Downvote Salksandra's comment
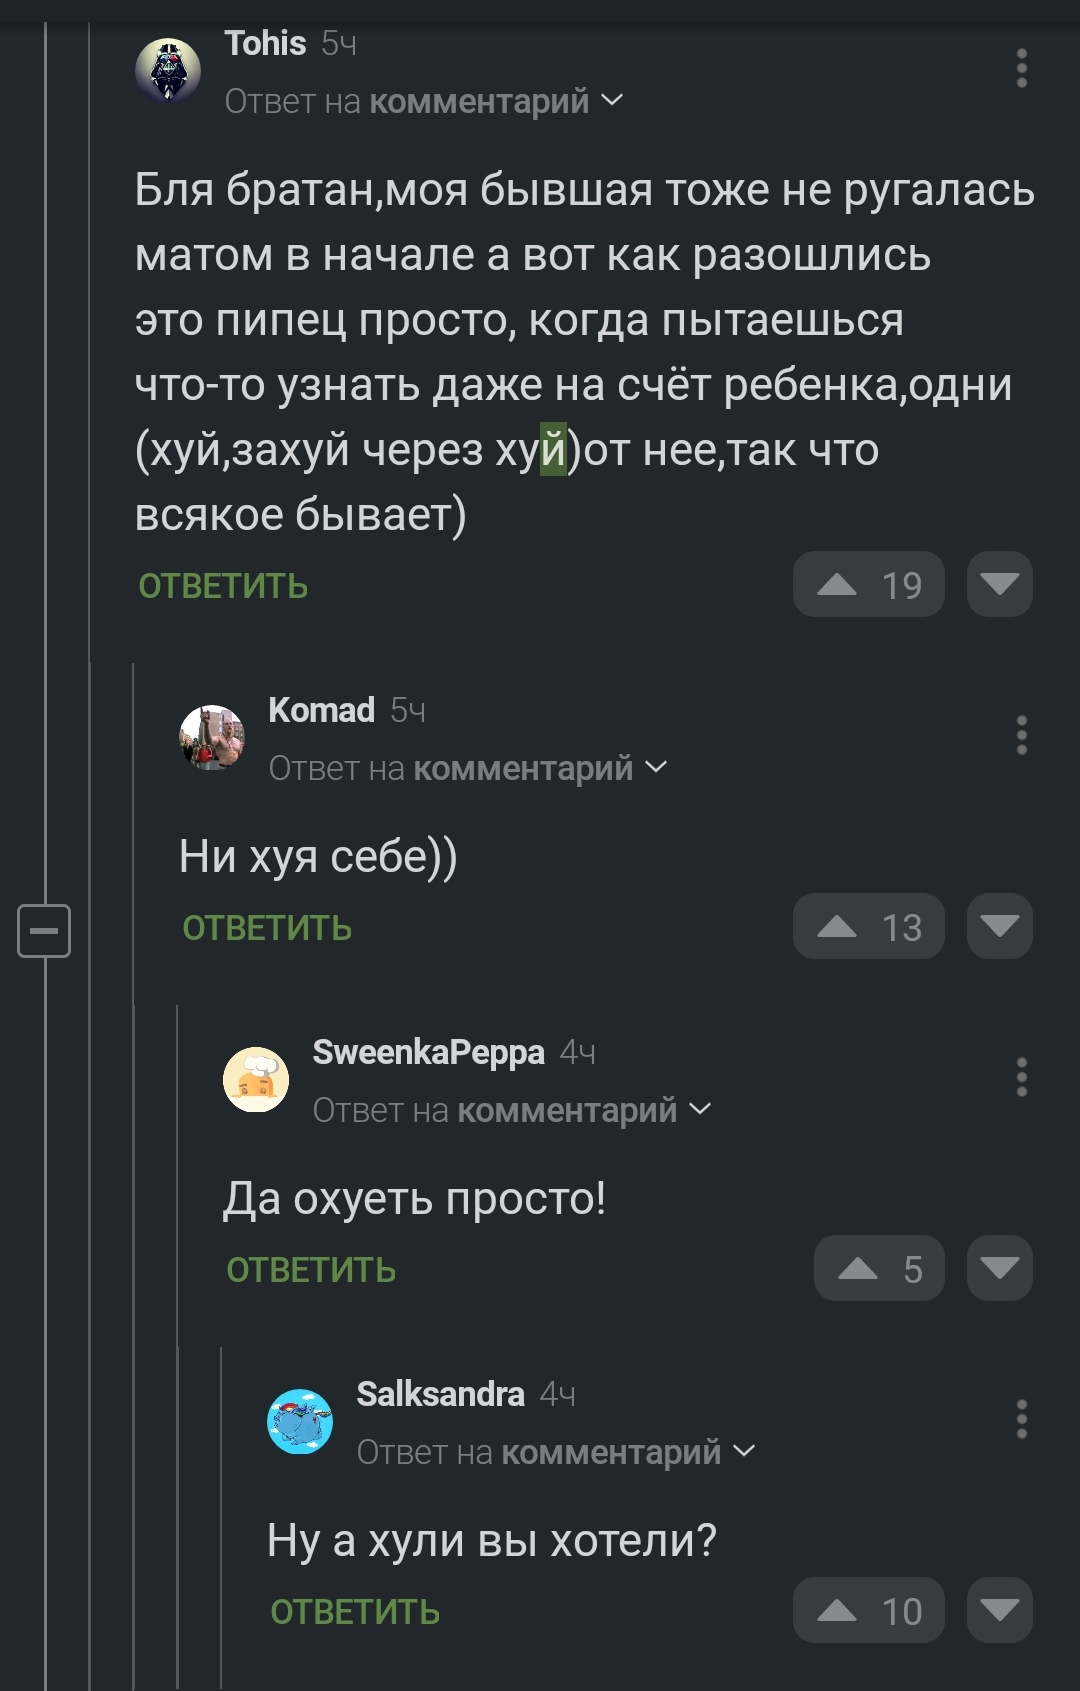The height and width of the screenshot is (1691, 1080). (999, 1611)
